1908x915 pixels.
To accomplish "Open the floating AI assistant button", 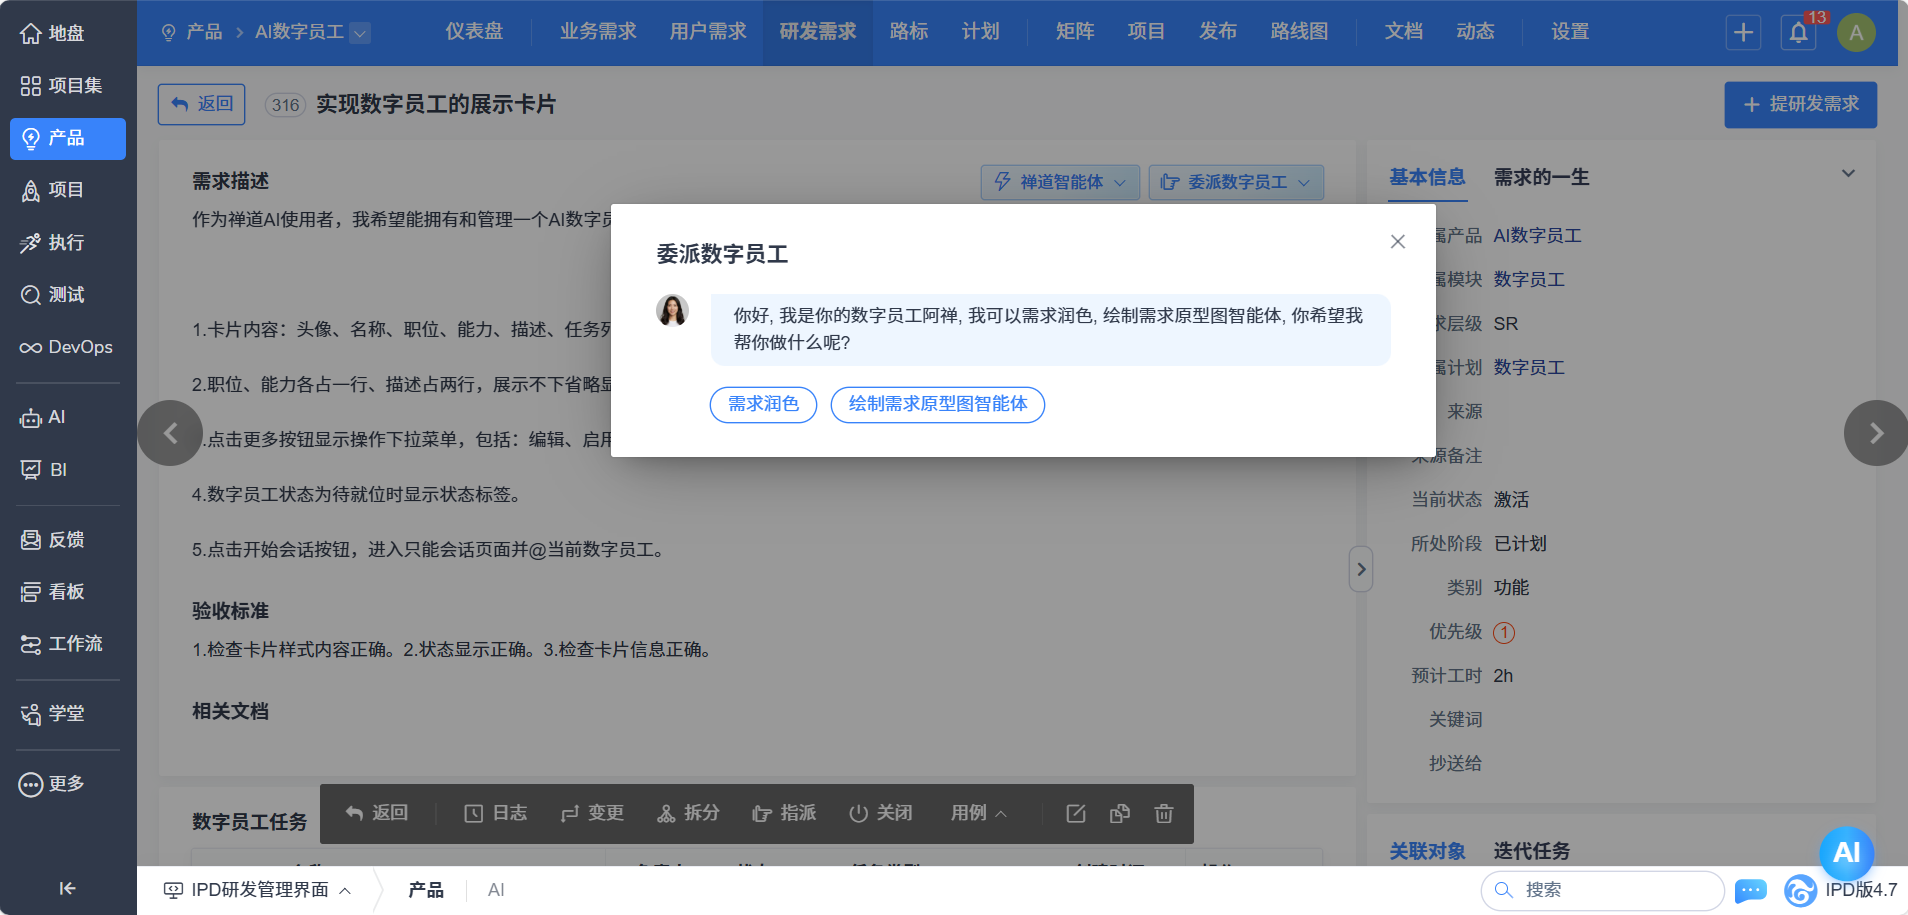I will (1845, 852).
